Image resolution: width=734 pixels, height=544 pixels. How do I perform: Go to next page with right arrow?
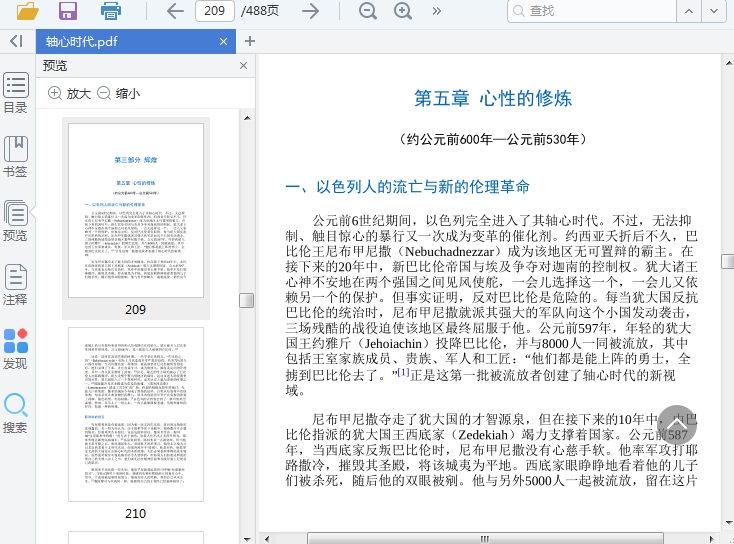coord(311,11)
